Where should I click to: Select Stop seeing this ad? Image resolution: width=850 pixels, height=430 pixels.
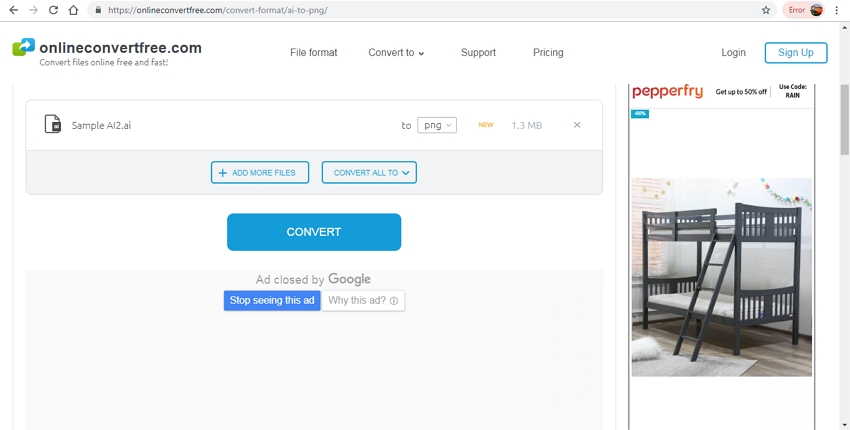(x=272, y=300)
